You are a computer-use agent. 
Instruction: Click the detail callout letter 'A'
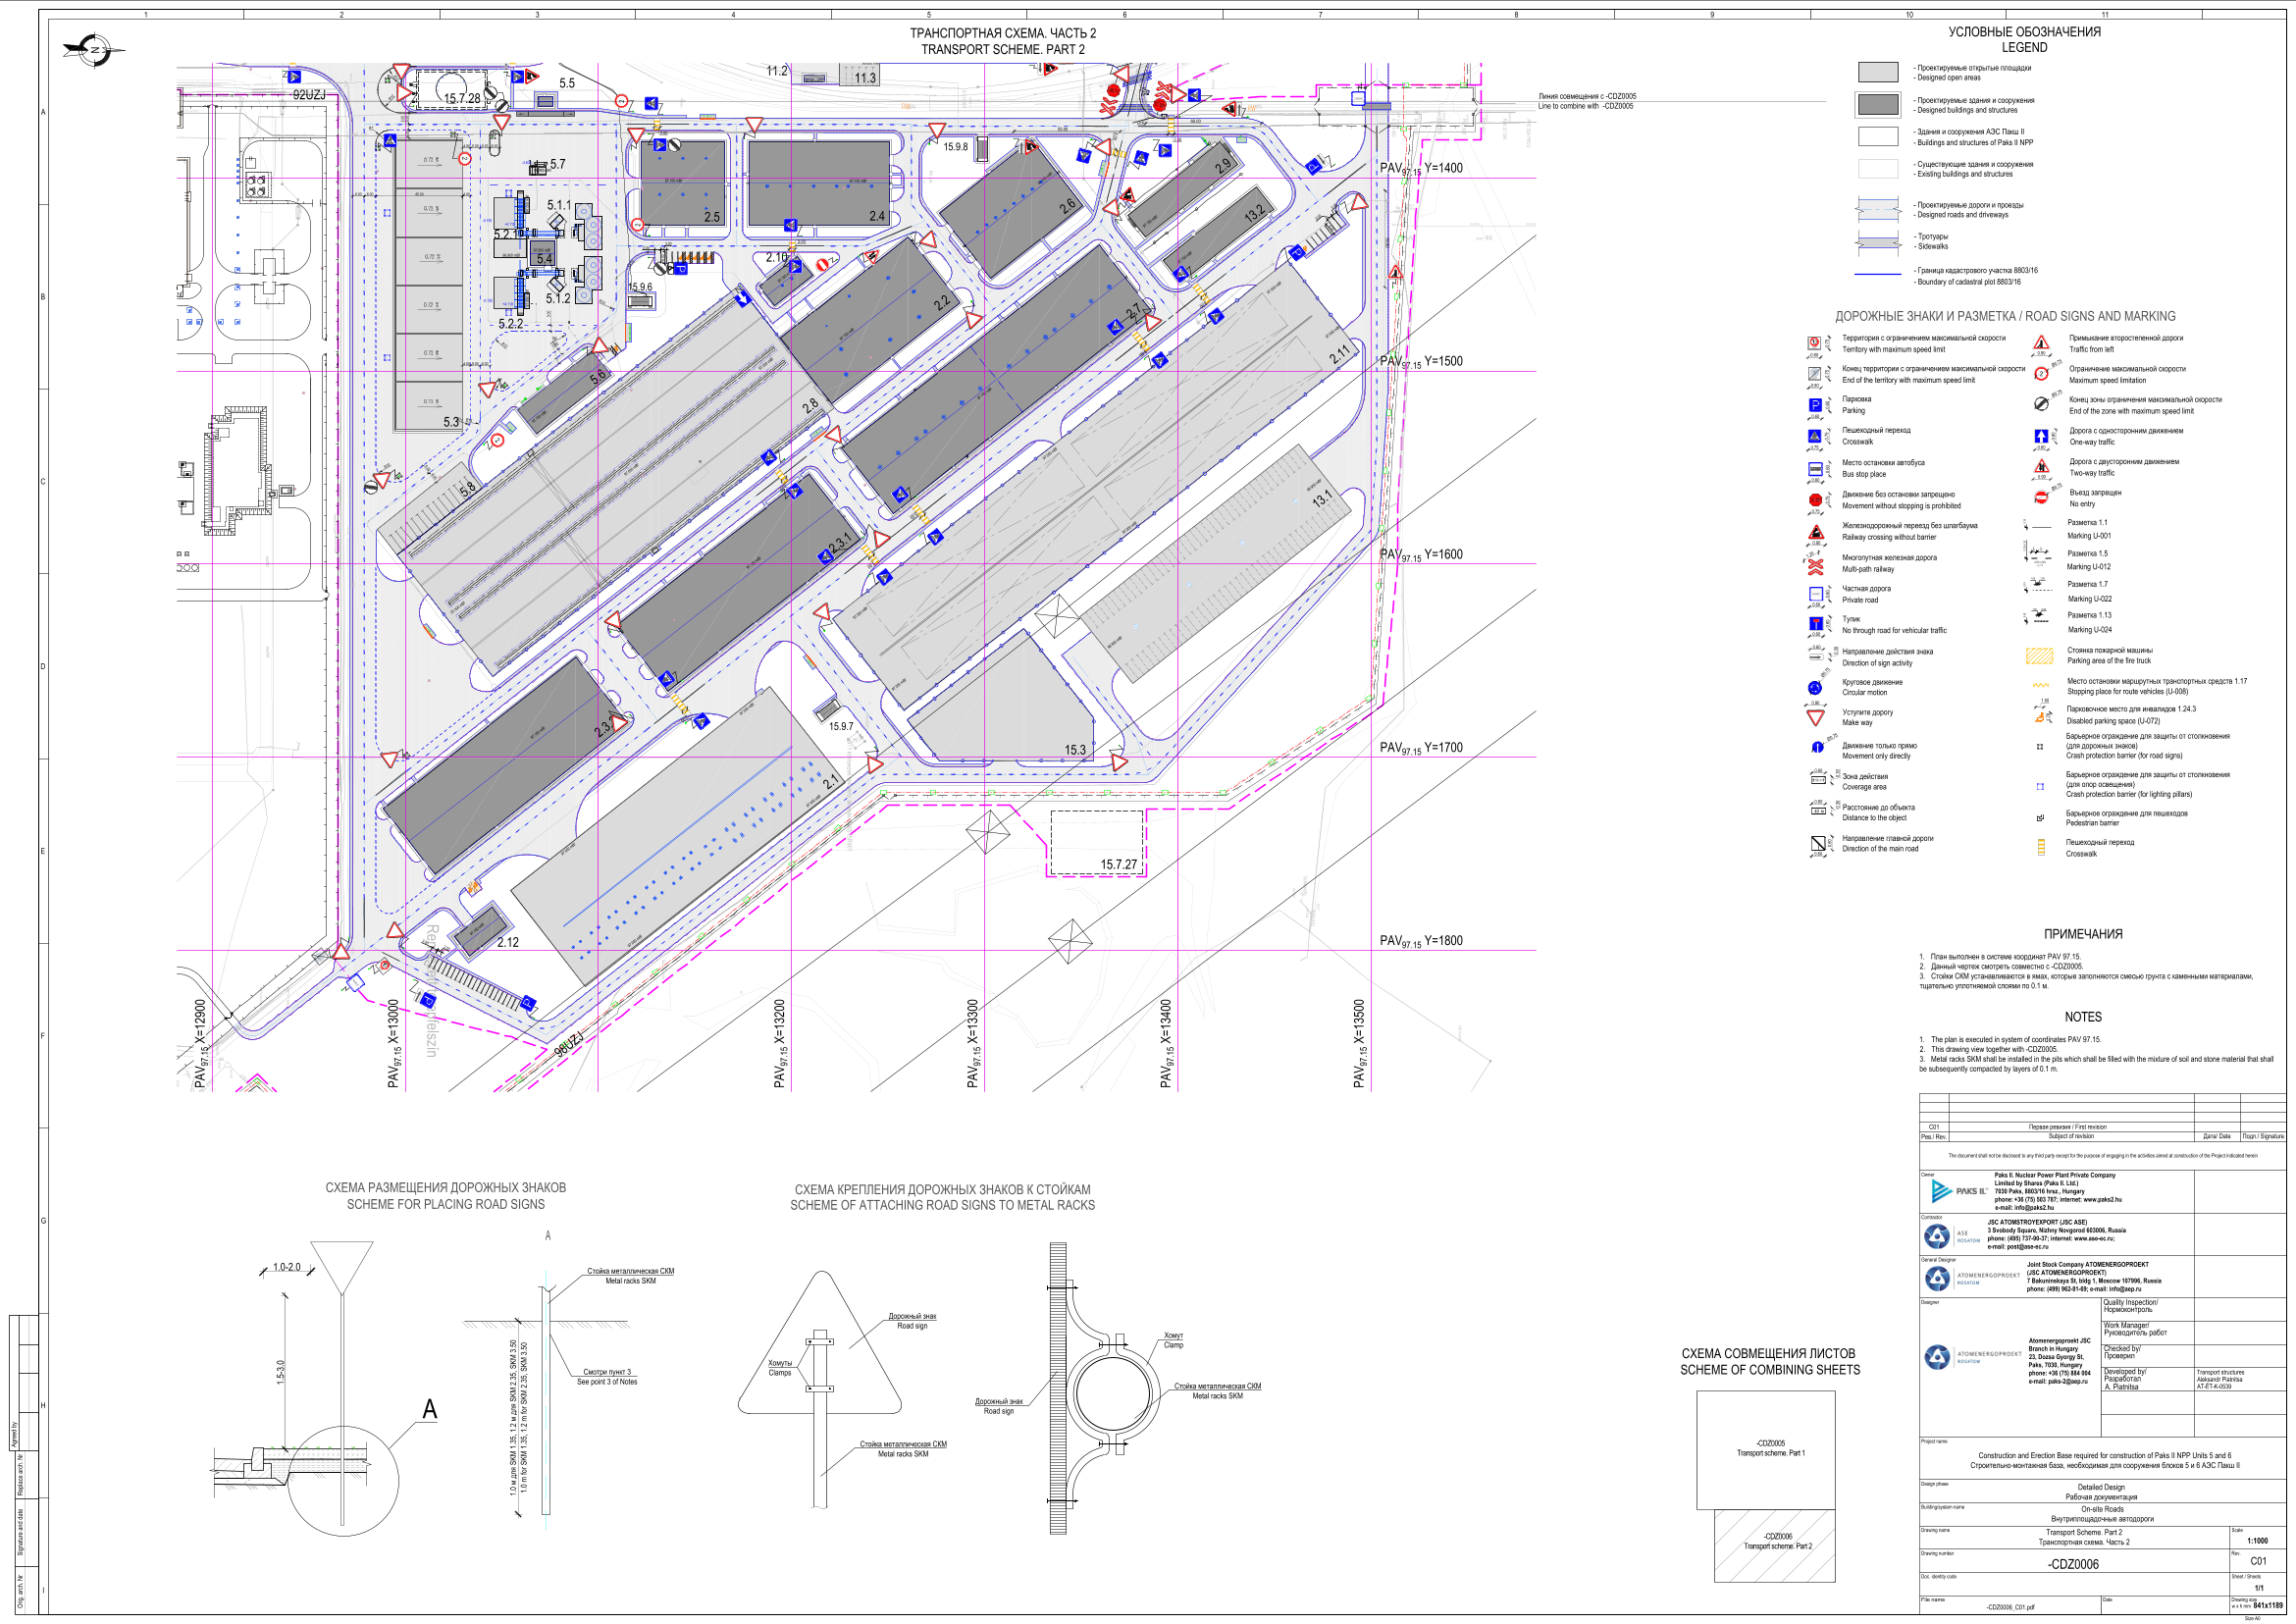pyautogui.click(x=430, y=1409)
